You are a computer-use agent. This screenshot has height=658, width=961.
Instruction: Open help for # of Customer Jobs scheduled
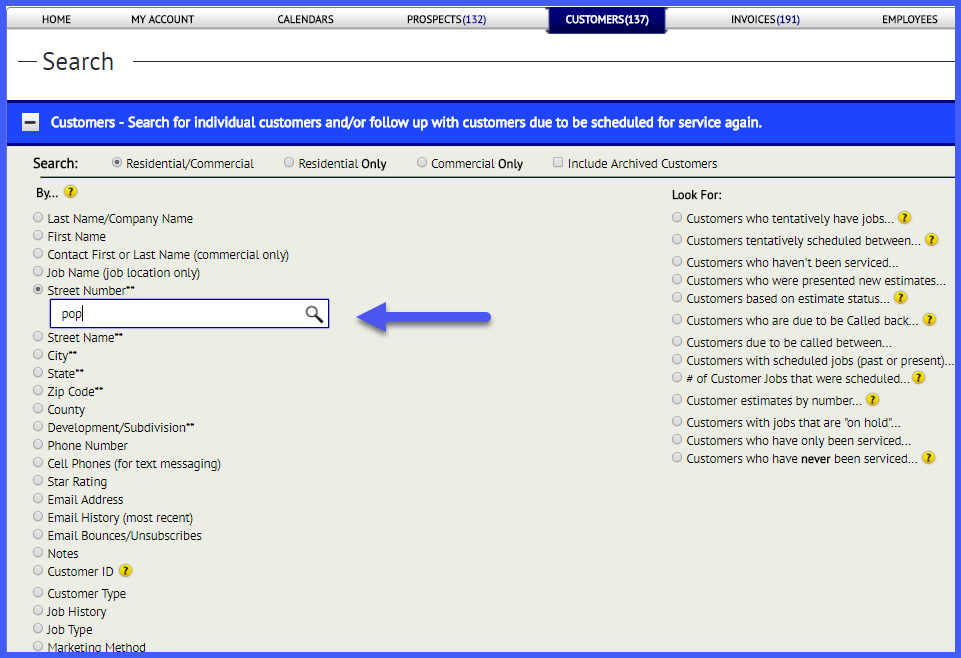coord(918,378)
